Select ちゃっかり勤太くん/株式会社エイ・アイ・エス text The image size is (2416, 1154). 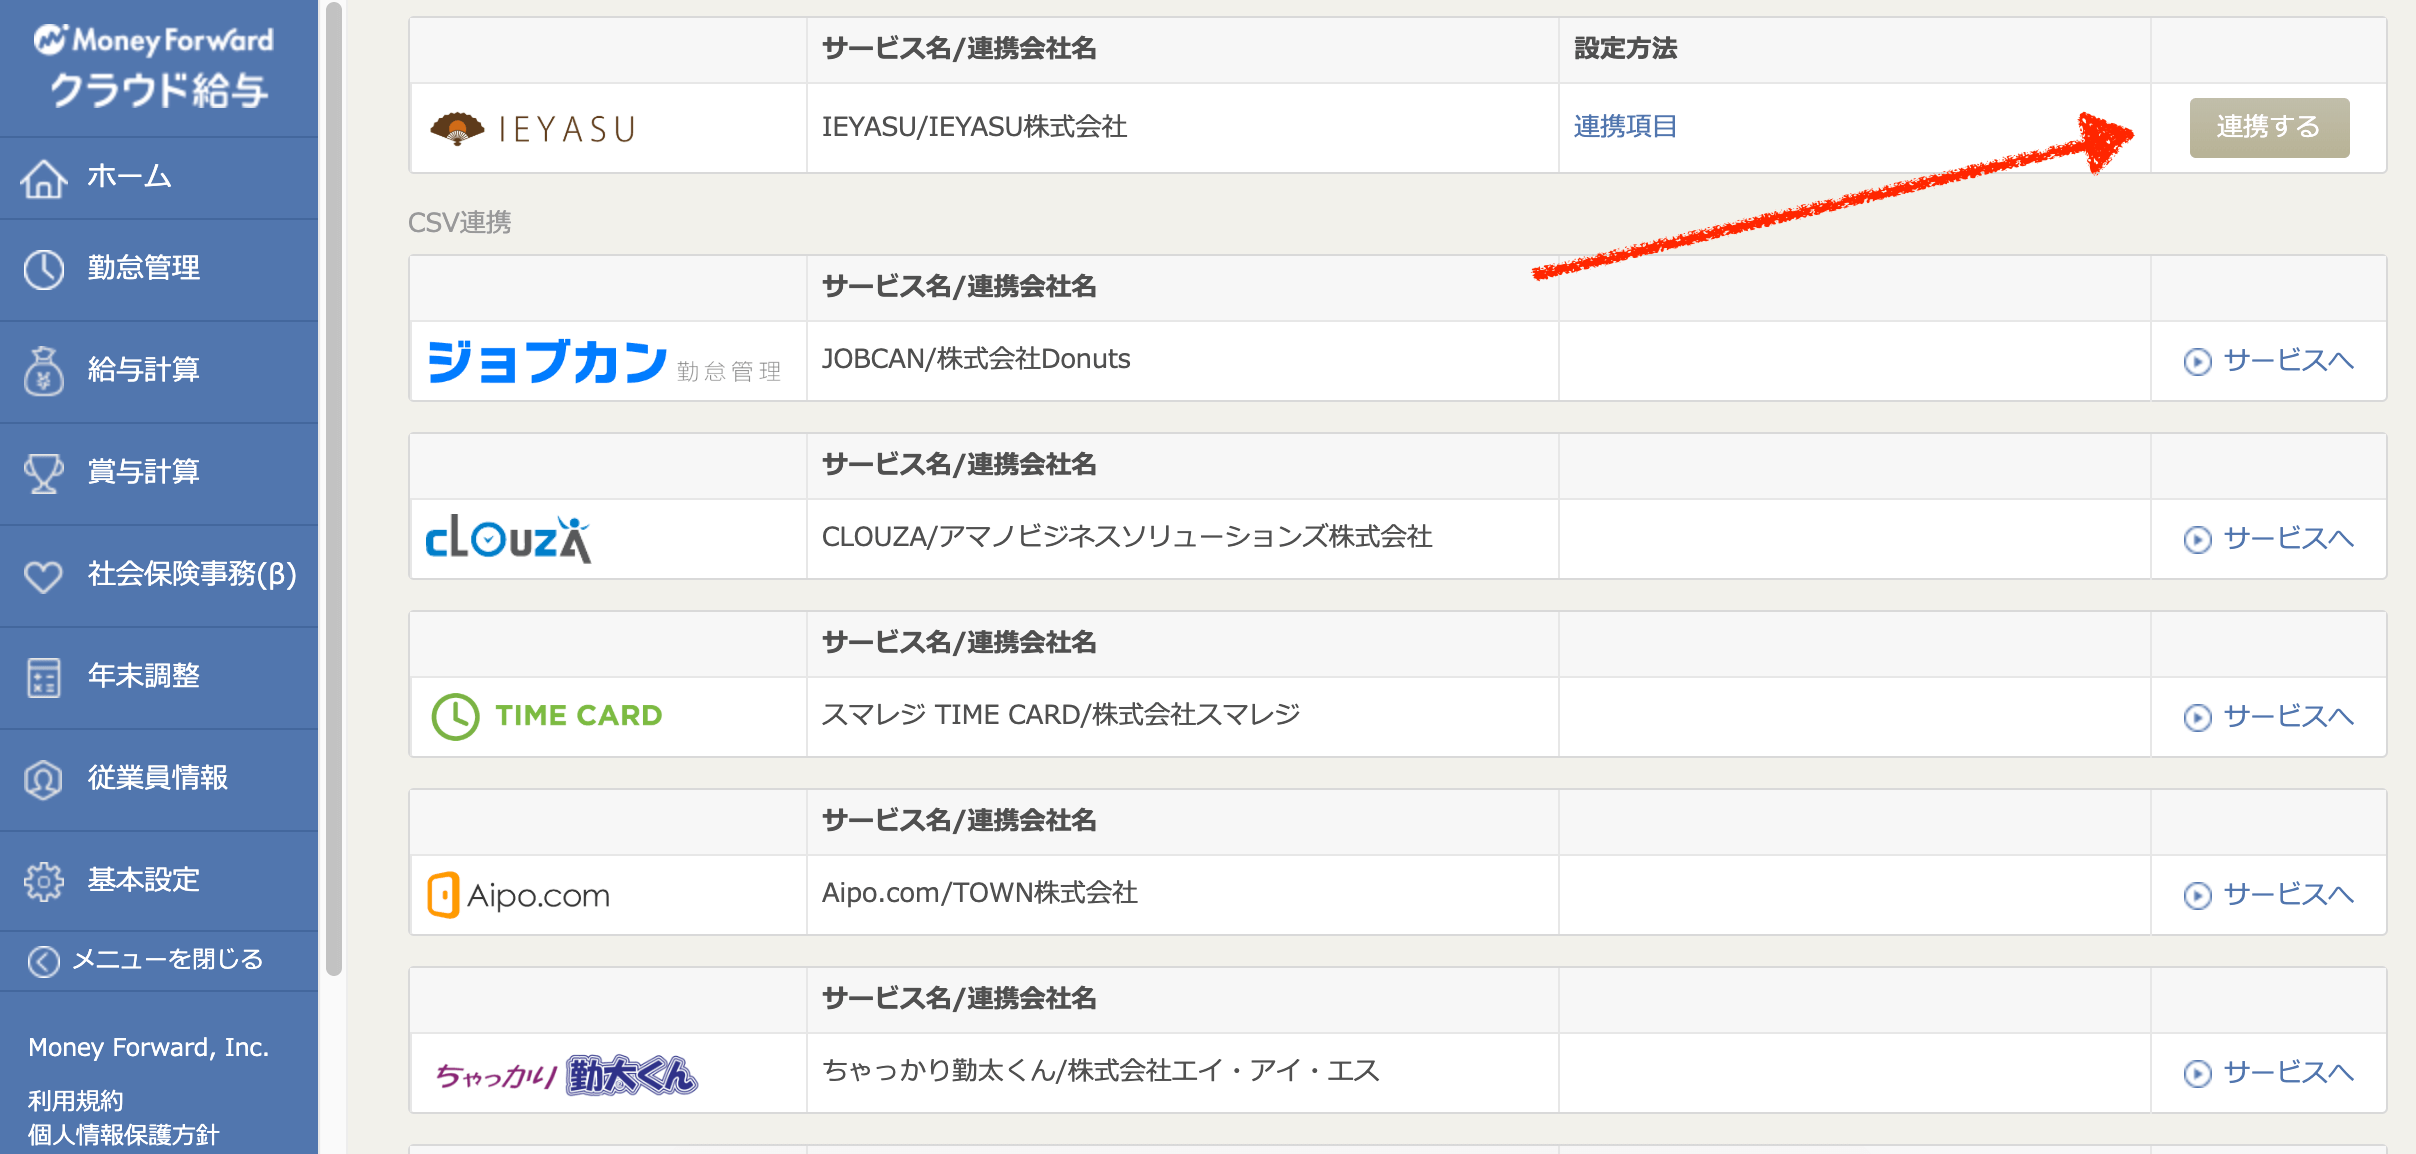(1100, 1071)
